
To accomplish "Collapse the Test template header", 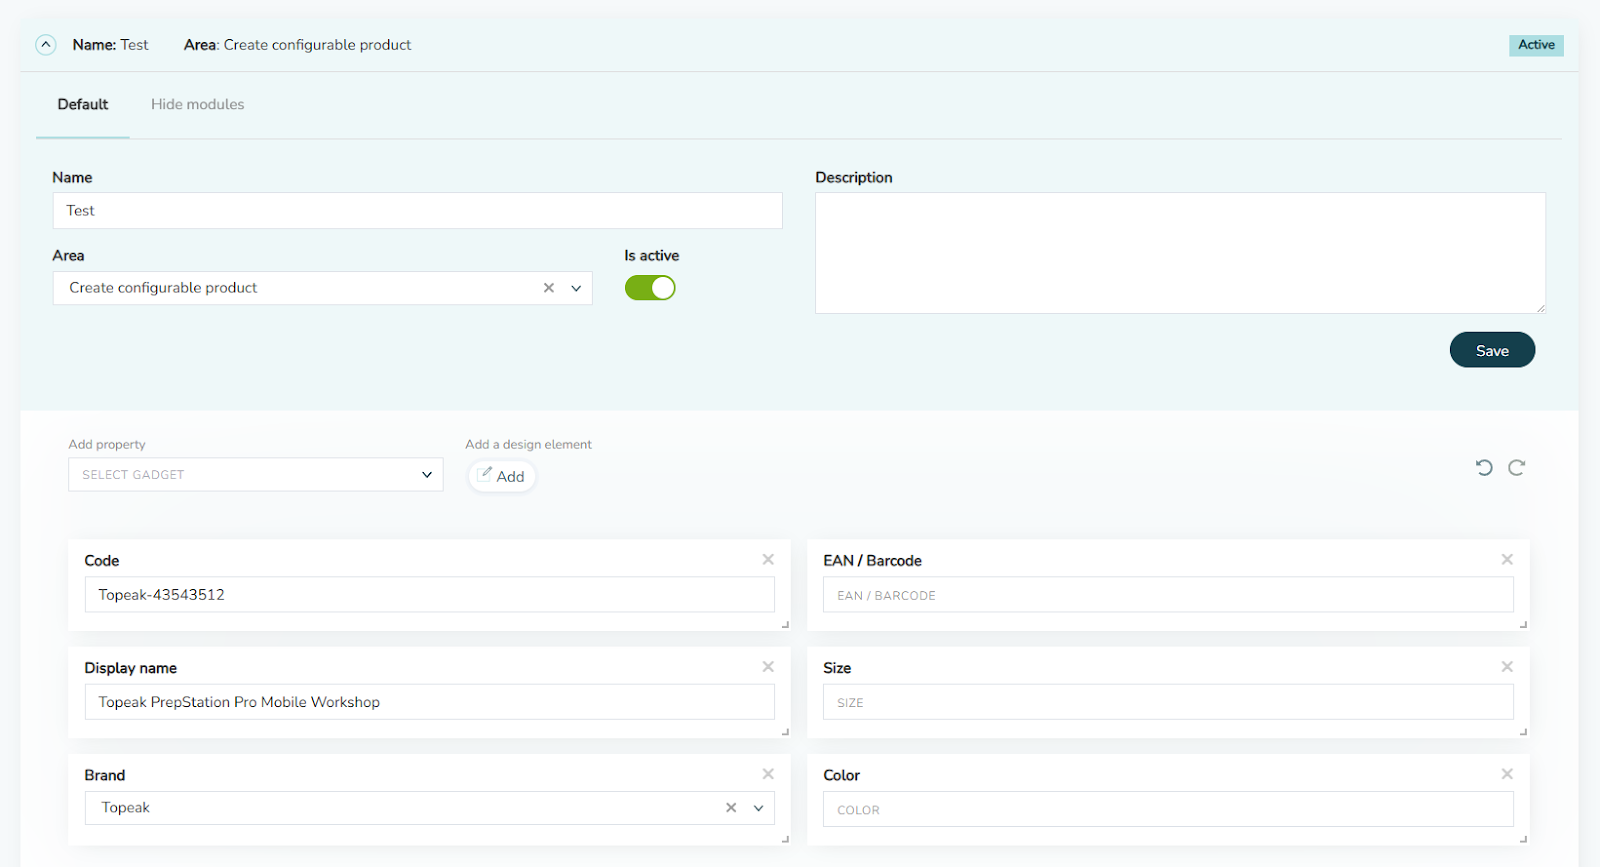I will [46, 45].
